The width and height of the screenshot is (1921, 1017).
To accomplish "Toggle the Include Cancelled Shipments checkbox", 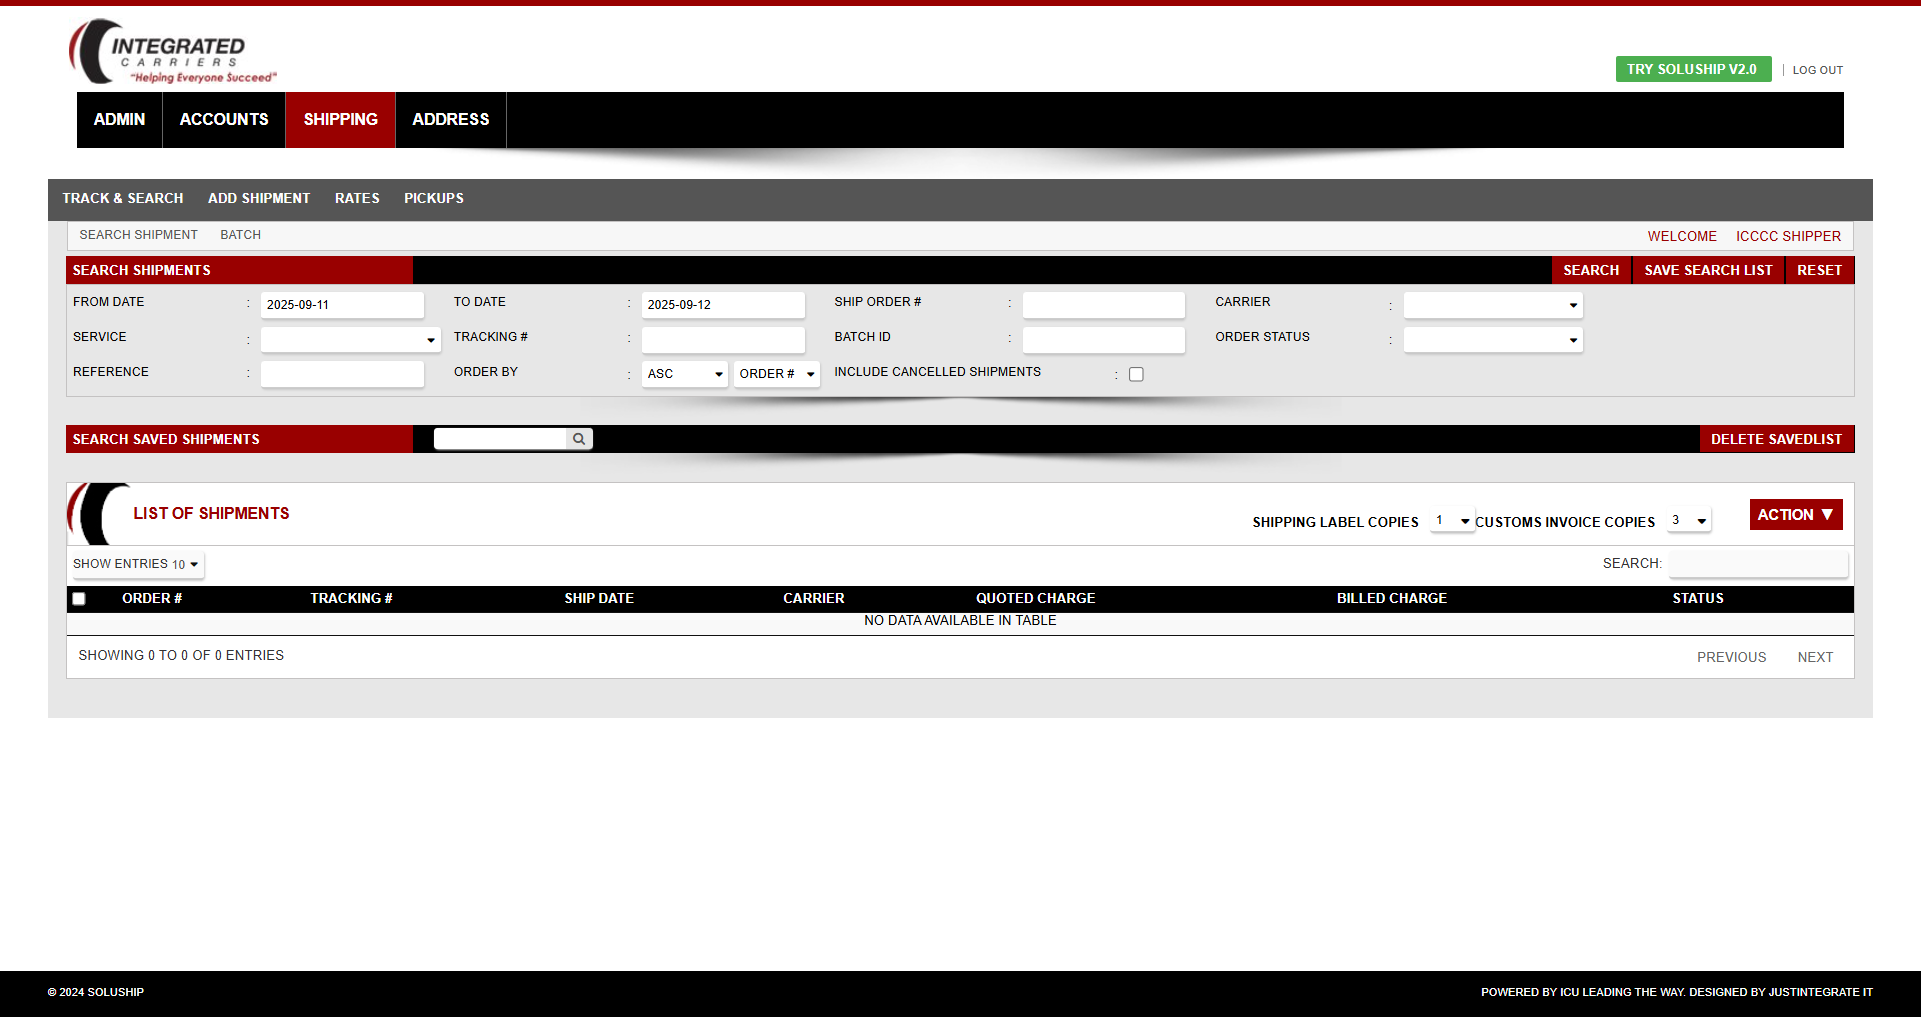I will pyautogui.click(x=1136, y=374).
